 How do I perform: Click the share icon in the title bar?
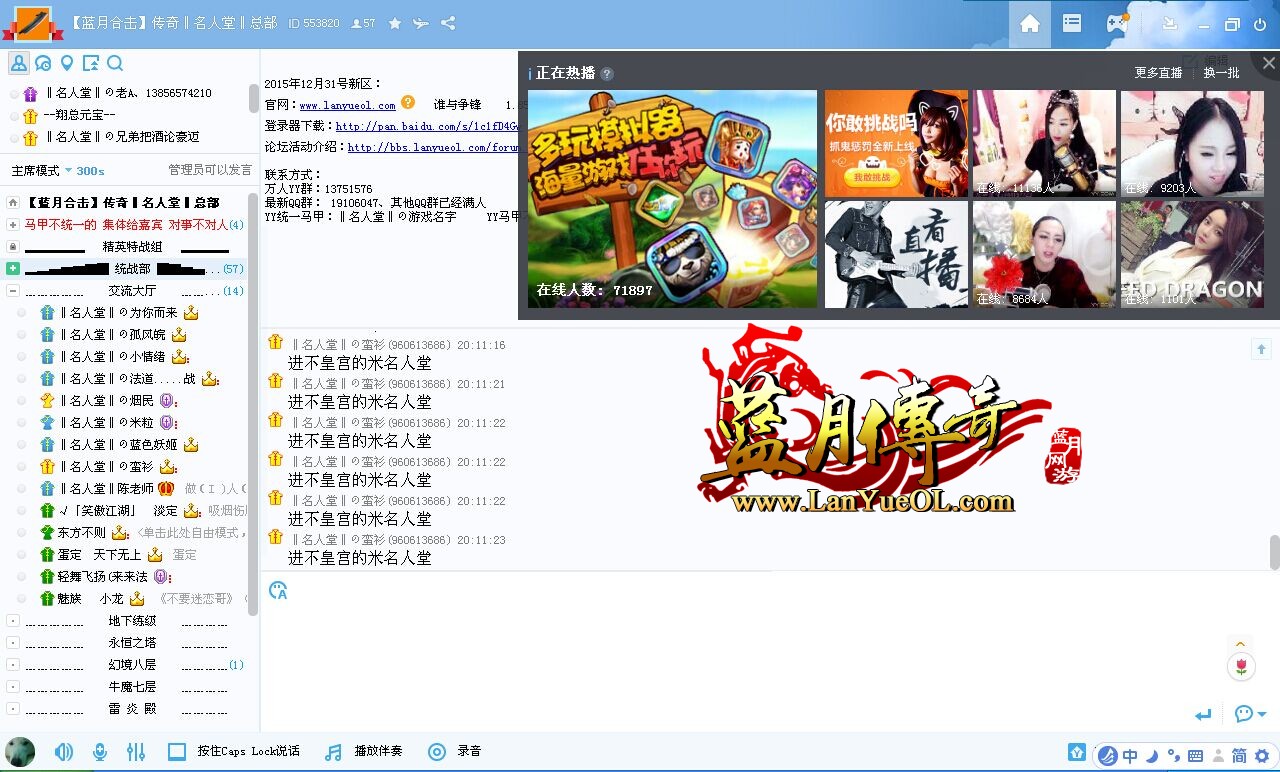click(448, 23)
